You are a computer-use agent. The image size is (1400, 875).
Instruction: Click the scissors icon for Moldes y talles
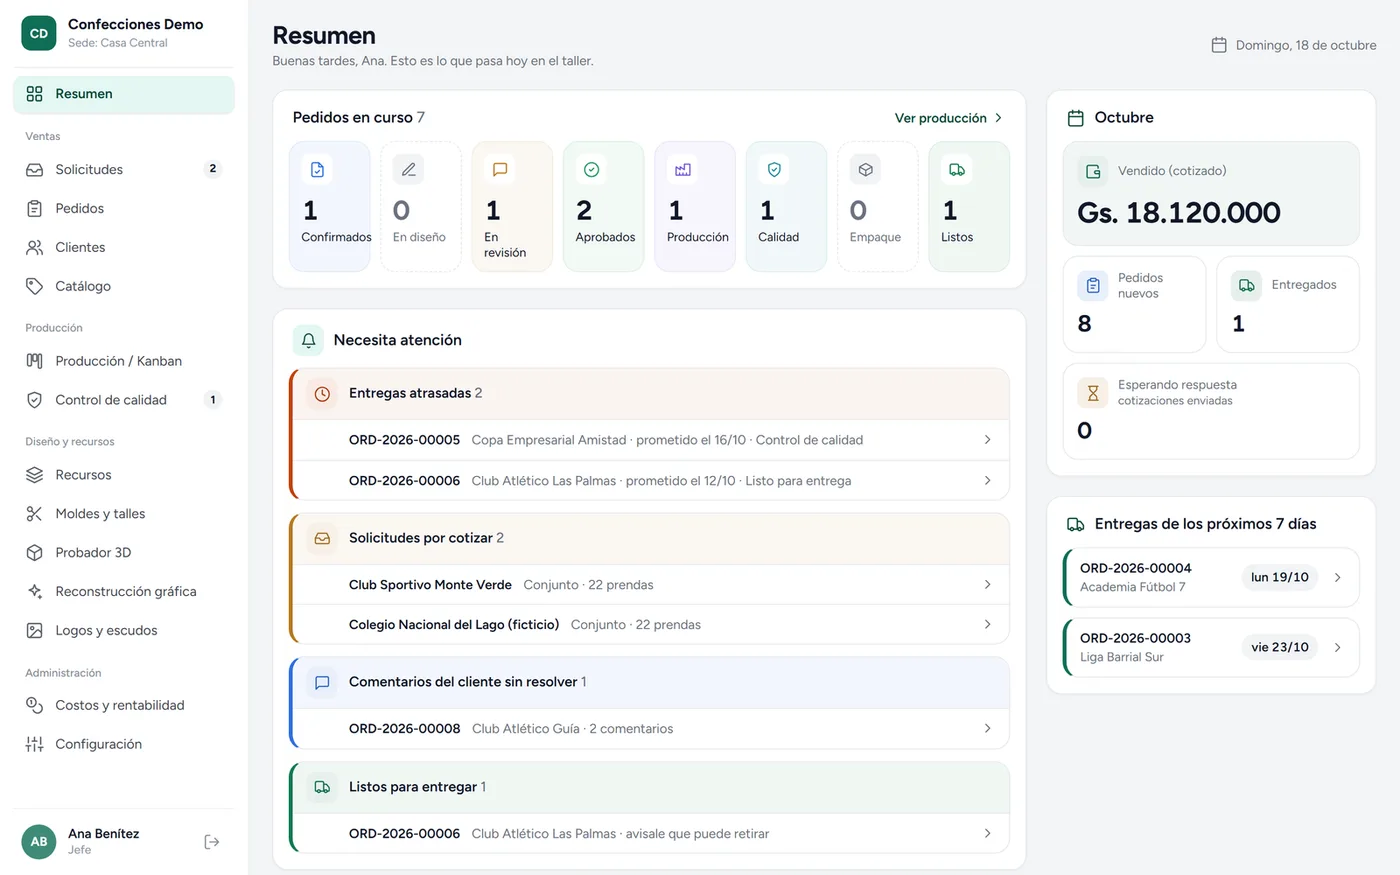35,514
